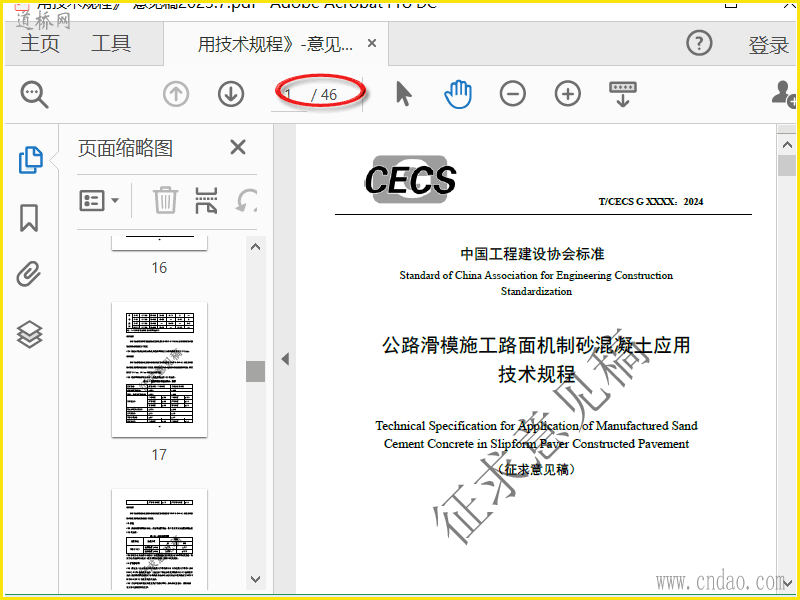This screenshot has height=600, width=800.
Task: Click the text 技术规程 in the title
Action: tap(536, 374)
